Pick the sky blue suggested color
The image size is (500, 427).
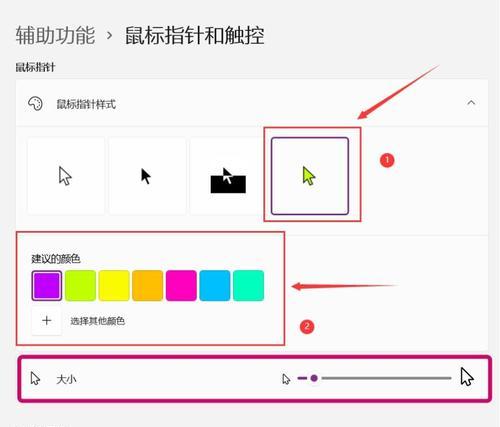tap(215, 286)
